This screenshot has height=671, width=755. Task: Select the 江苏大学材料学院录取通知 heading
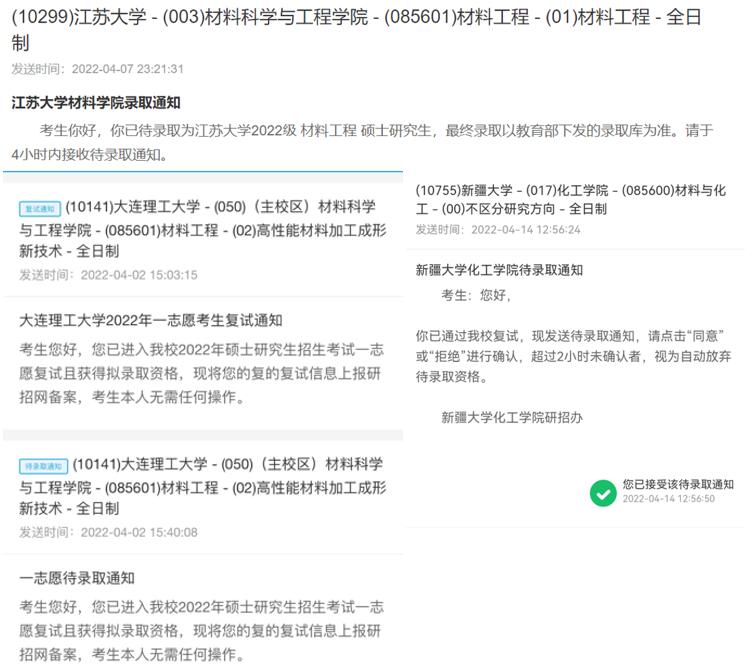(x=96, y=103)
